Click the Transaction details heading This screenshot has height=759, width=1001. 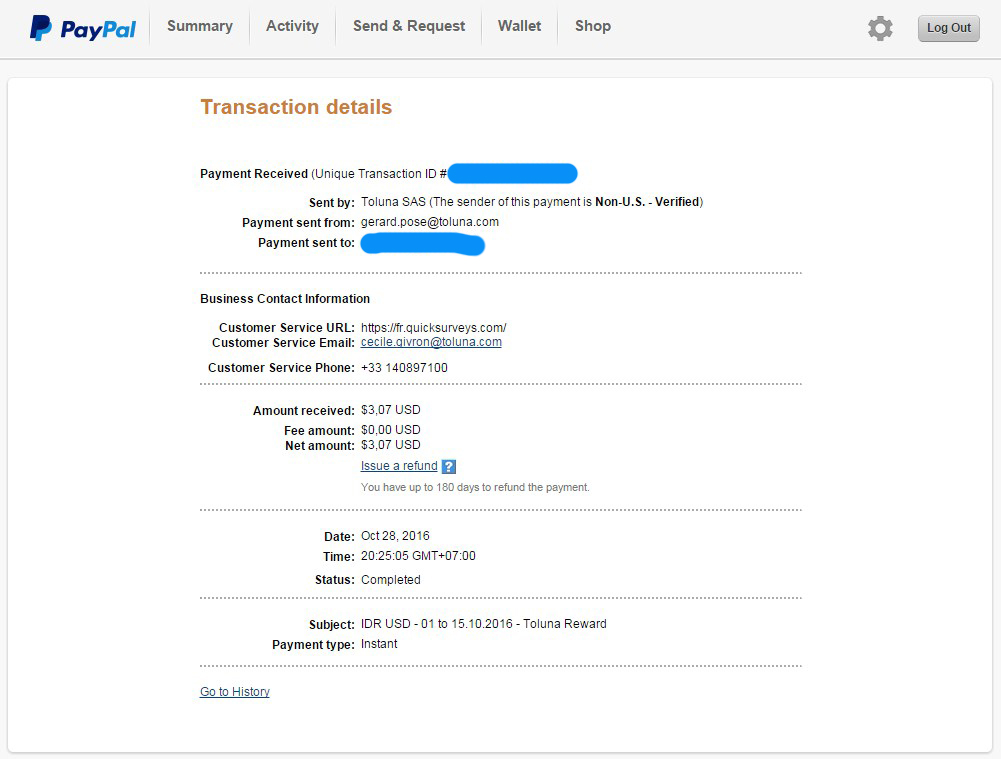[296, 107]
